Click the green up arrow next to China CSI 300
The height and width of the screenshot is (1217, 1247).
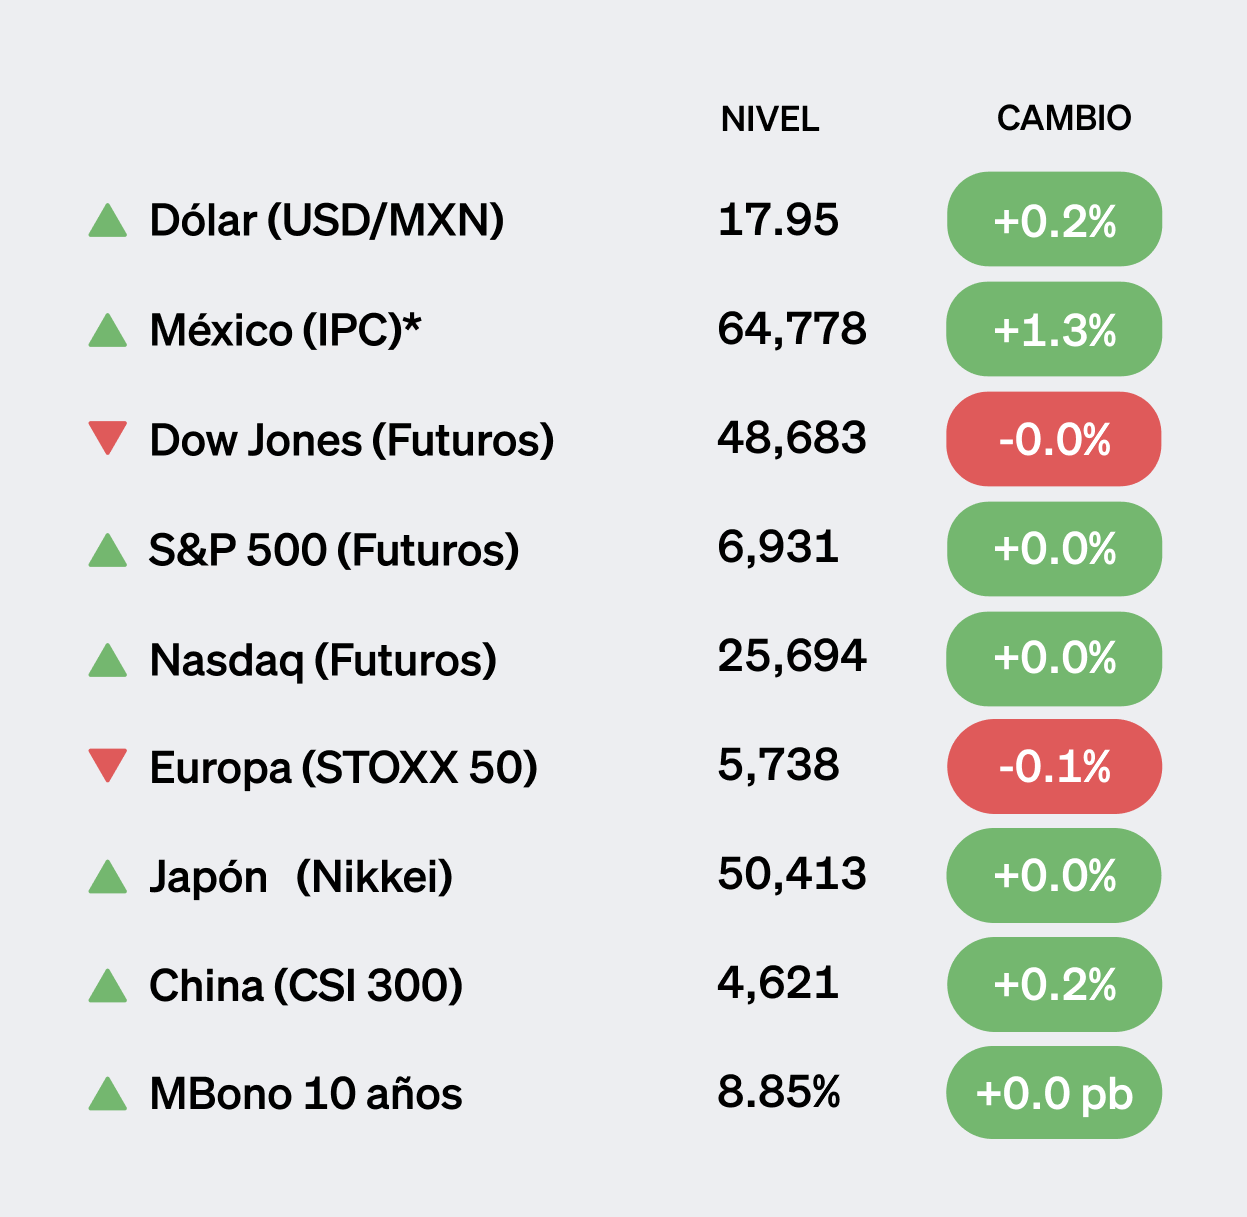point(108,986)
